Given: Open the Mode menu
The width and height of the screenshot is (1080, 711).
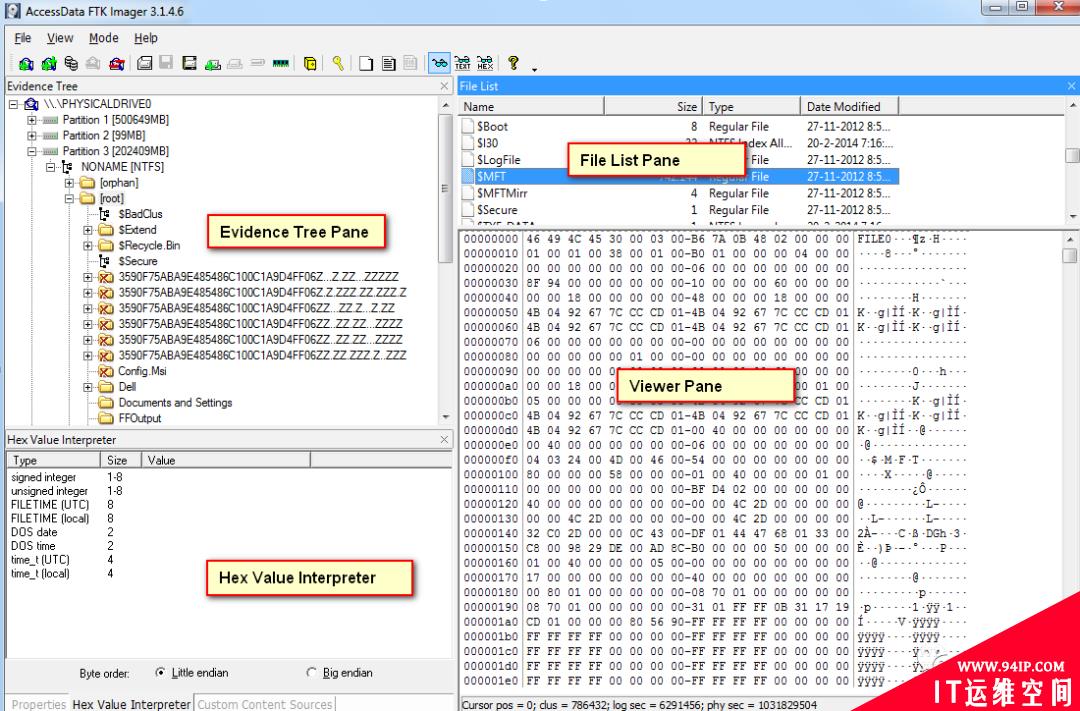Looking at the screenshot, I should pyautogui.click(x=103, y=38).
